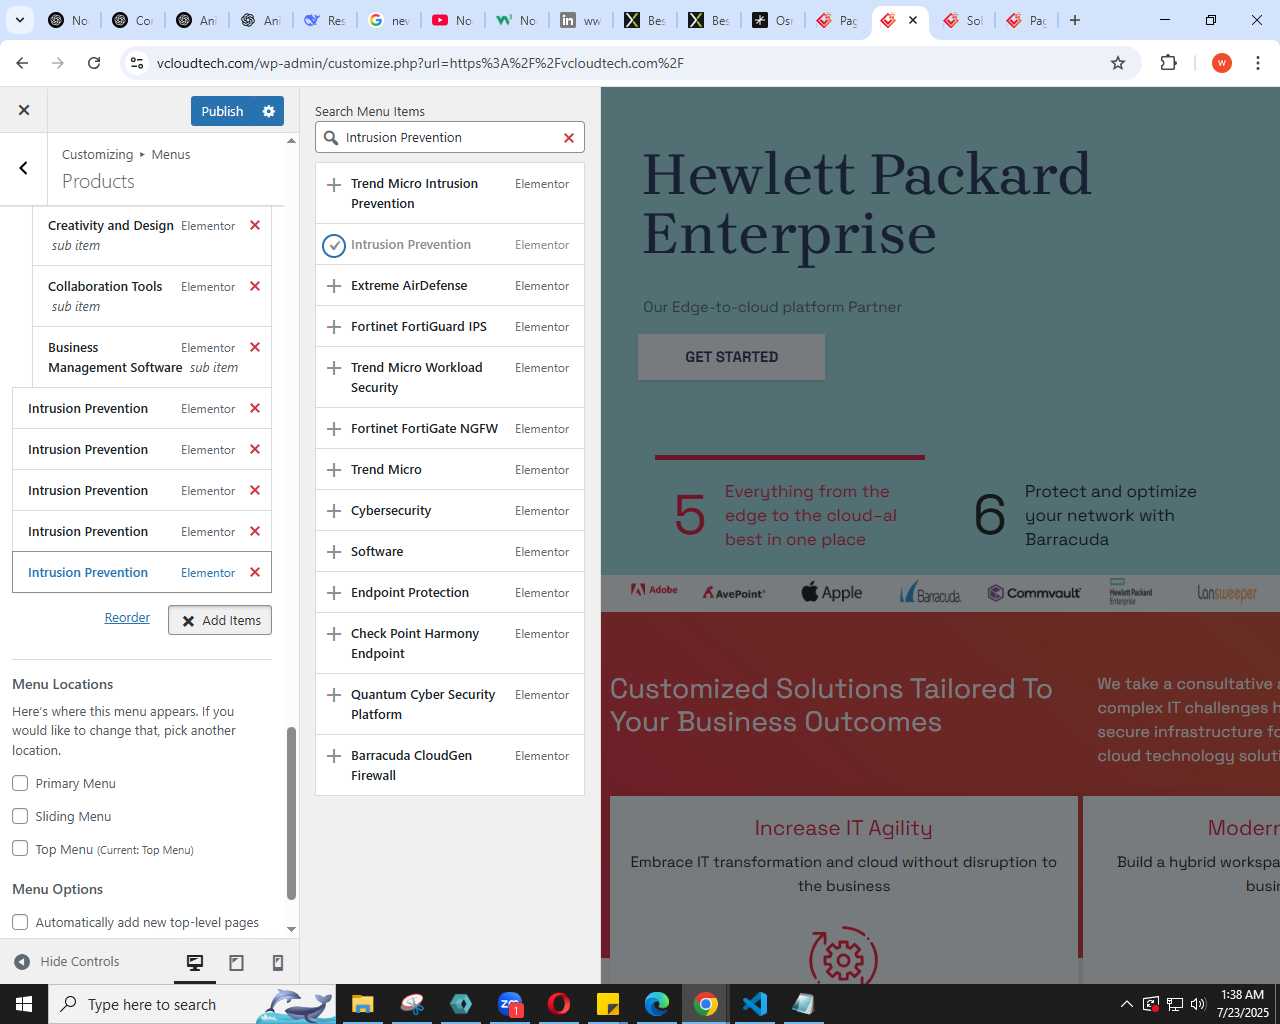Open Chrome three-dot menu
The height and width of the screenshot is (1024, 1280).
click(x=1258, y=63)
